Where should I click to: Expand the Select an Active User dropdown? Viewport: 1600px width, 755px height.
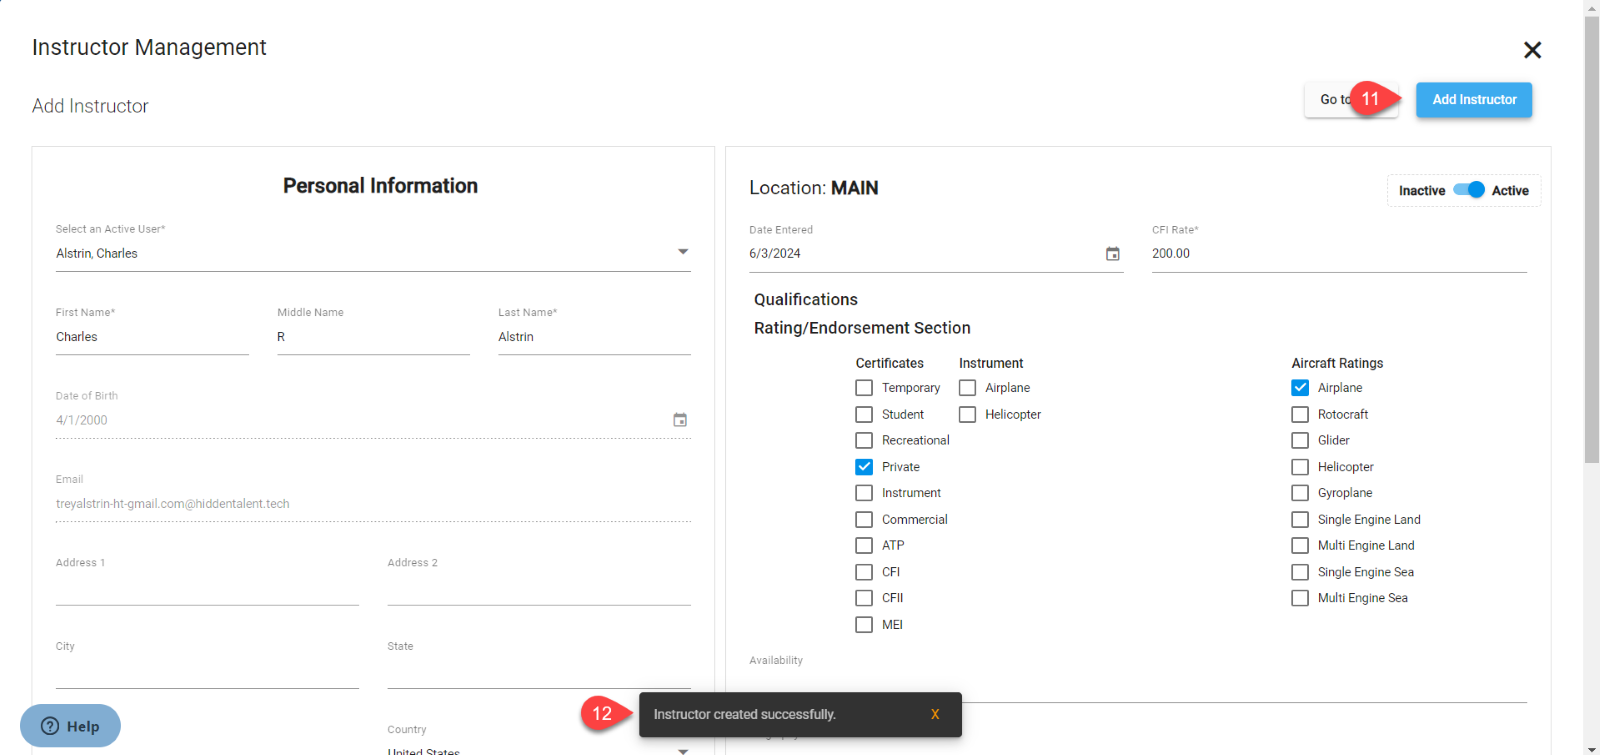click(683, 253)
